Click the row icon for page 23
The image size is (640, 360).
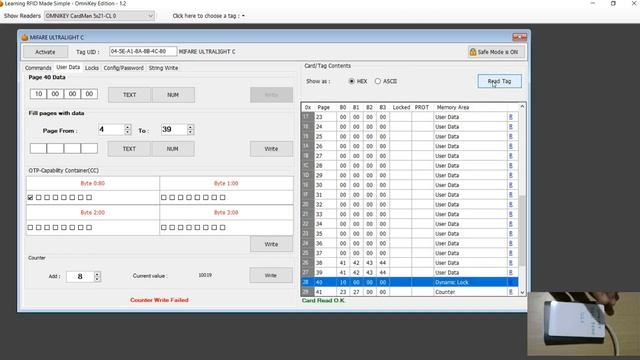pyautogui.click(x=511, y=117)
